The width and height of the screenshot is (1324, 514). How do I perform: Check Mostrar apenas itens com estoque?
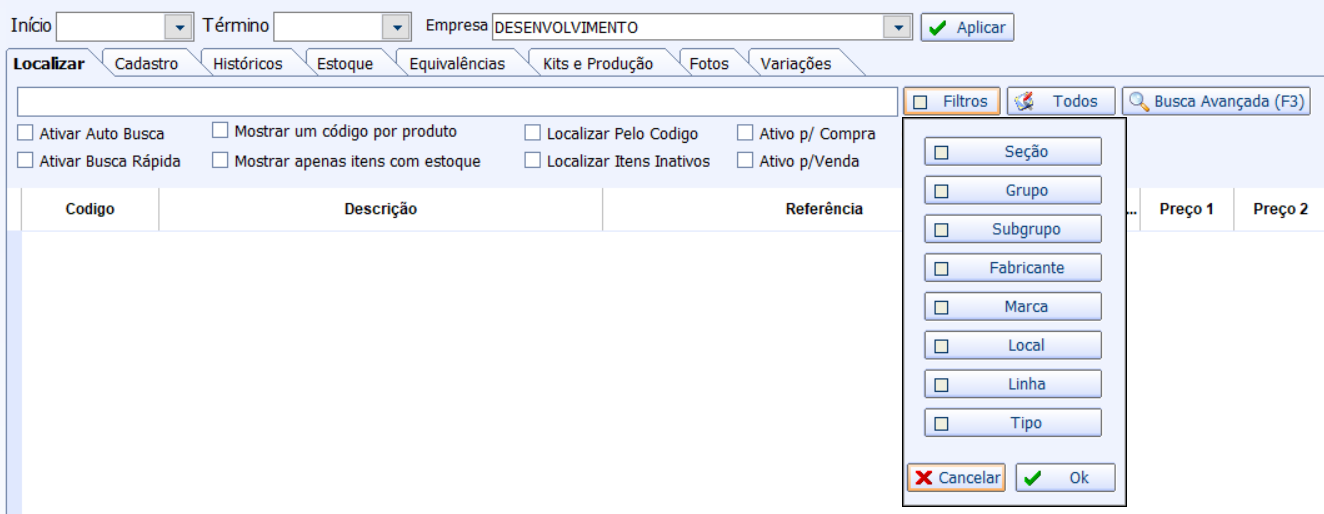[221, 160]
